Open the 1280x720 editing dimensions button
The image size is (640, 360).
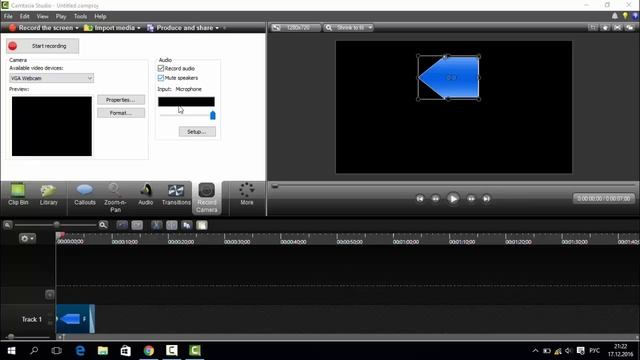[x=296, y=28]
